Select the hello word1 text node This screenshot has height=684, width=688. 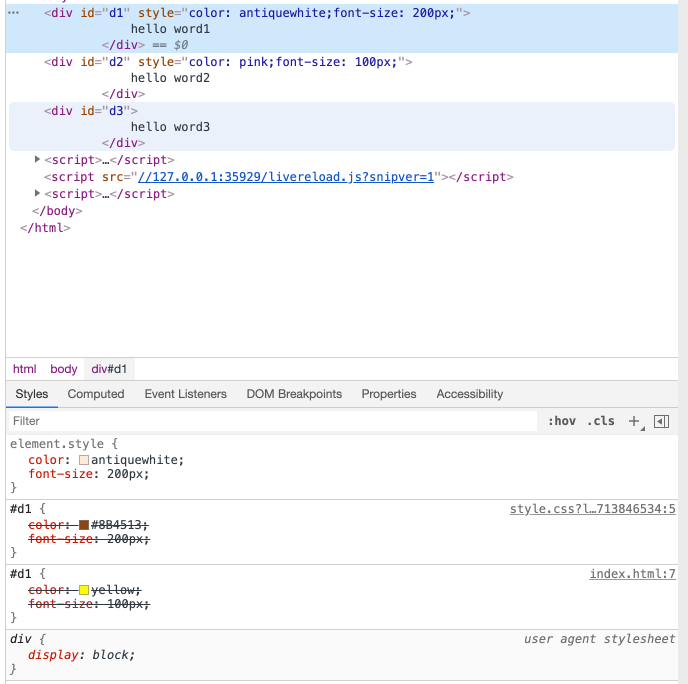tap(170, 29)
